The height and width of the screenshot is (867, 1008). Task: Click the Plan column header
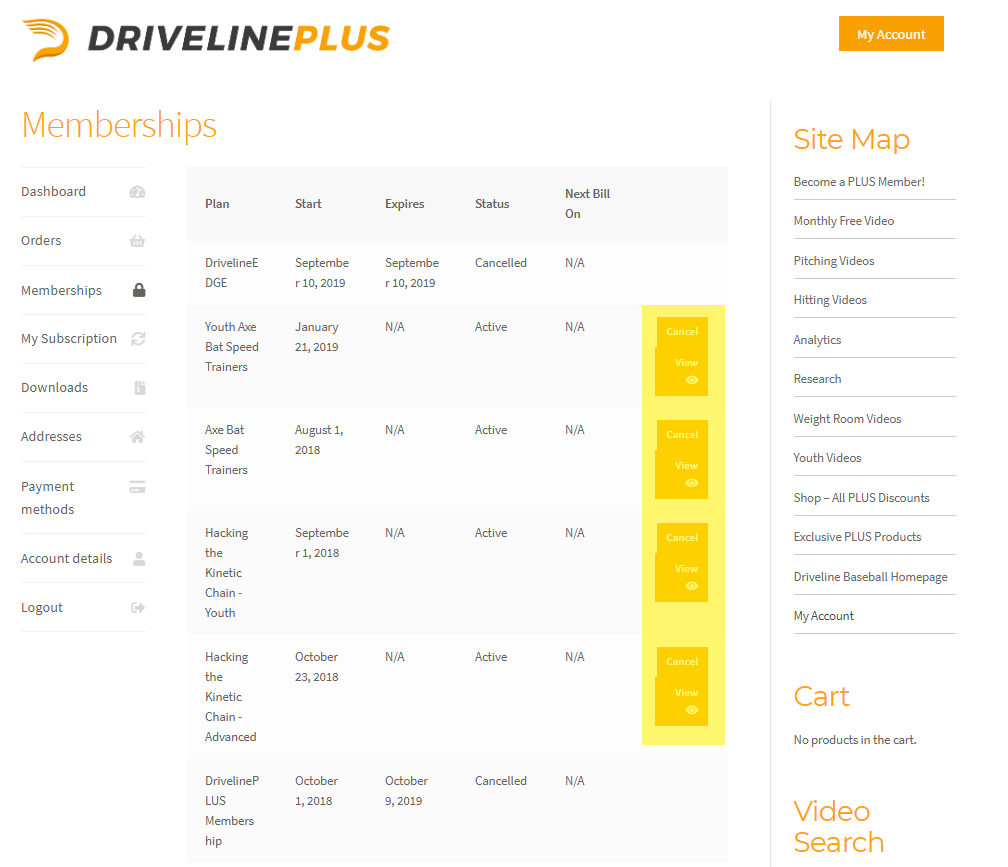pos(217,204)
